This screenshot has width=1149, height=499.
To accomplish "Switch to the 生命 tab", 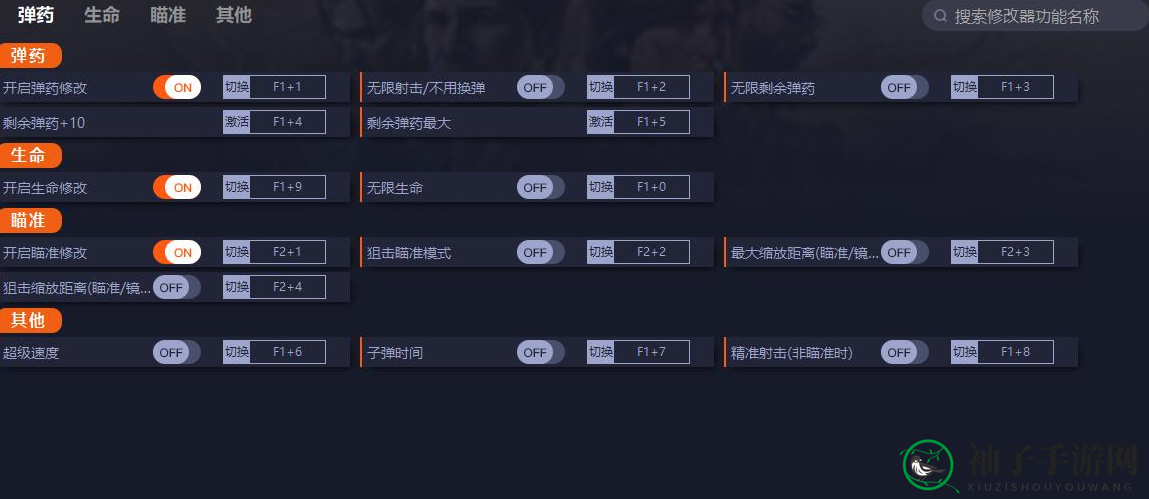I will click(x=102, y=15).
